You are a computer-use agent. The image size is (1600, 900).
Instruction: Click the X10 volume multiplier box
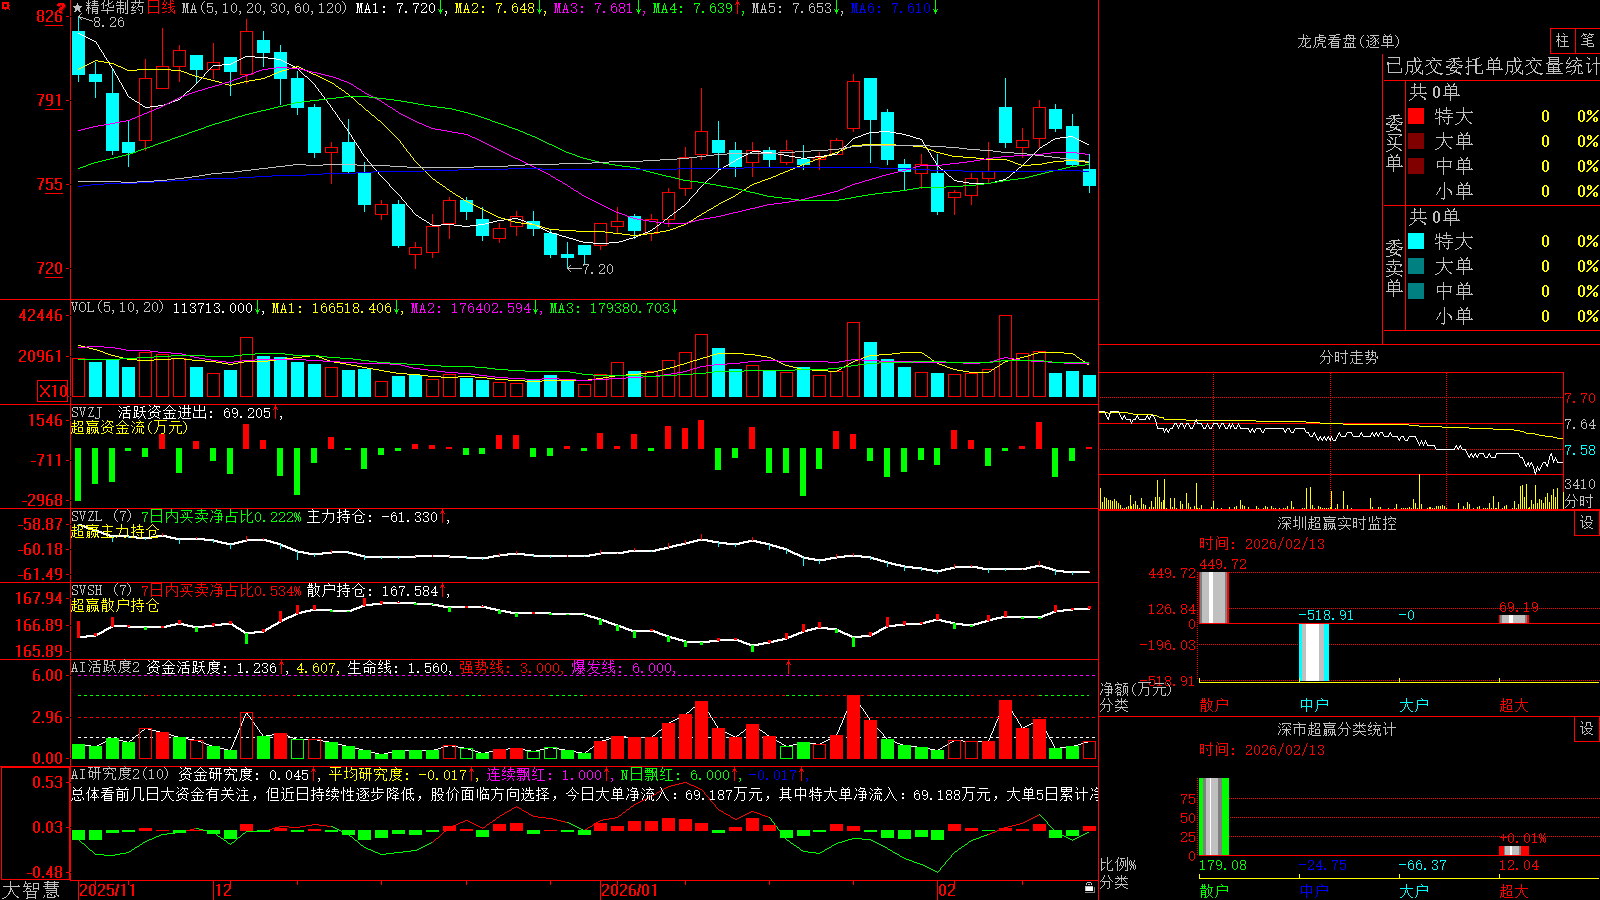click(x=53, y=391)
